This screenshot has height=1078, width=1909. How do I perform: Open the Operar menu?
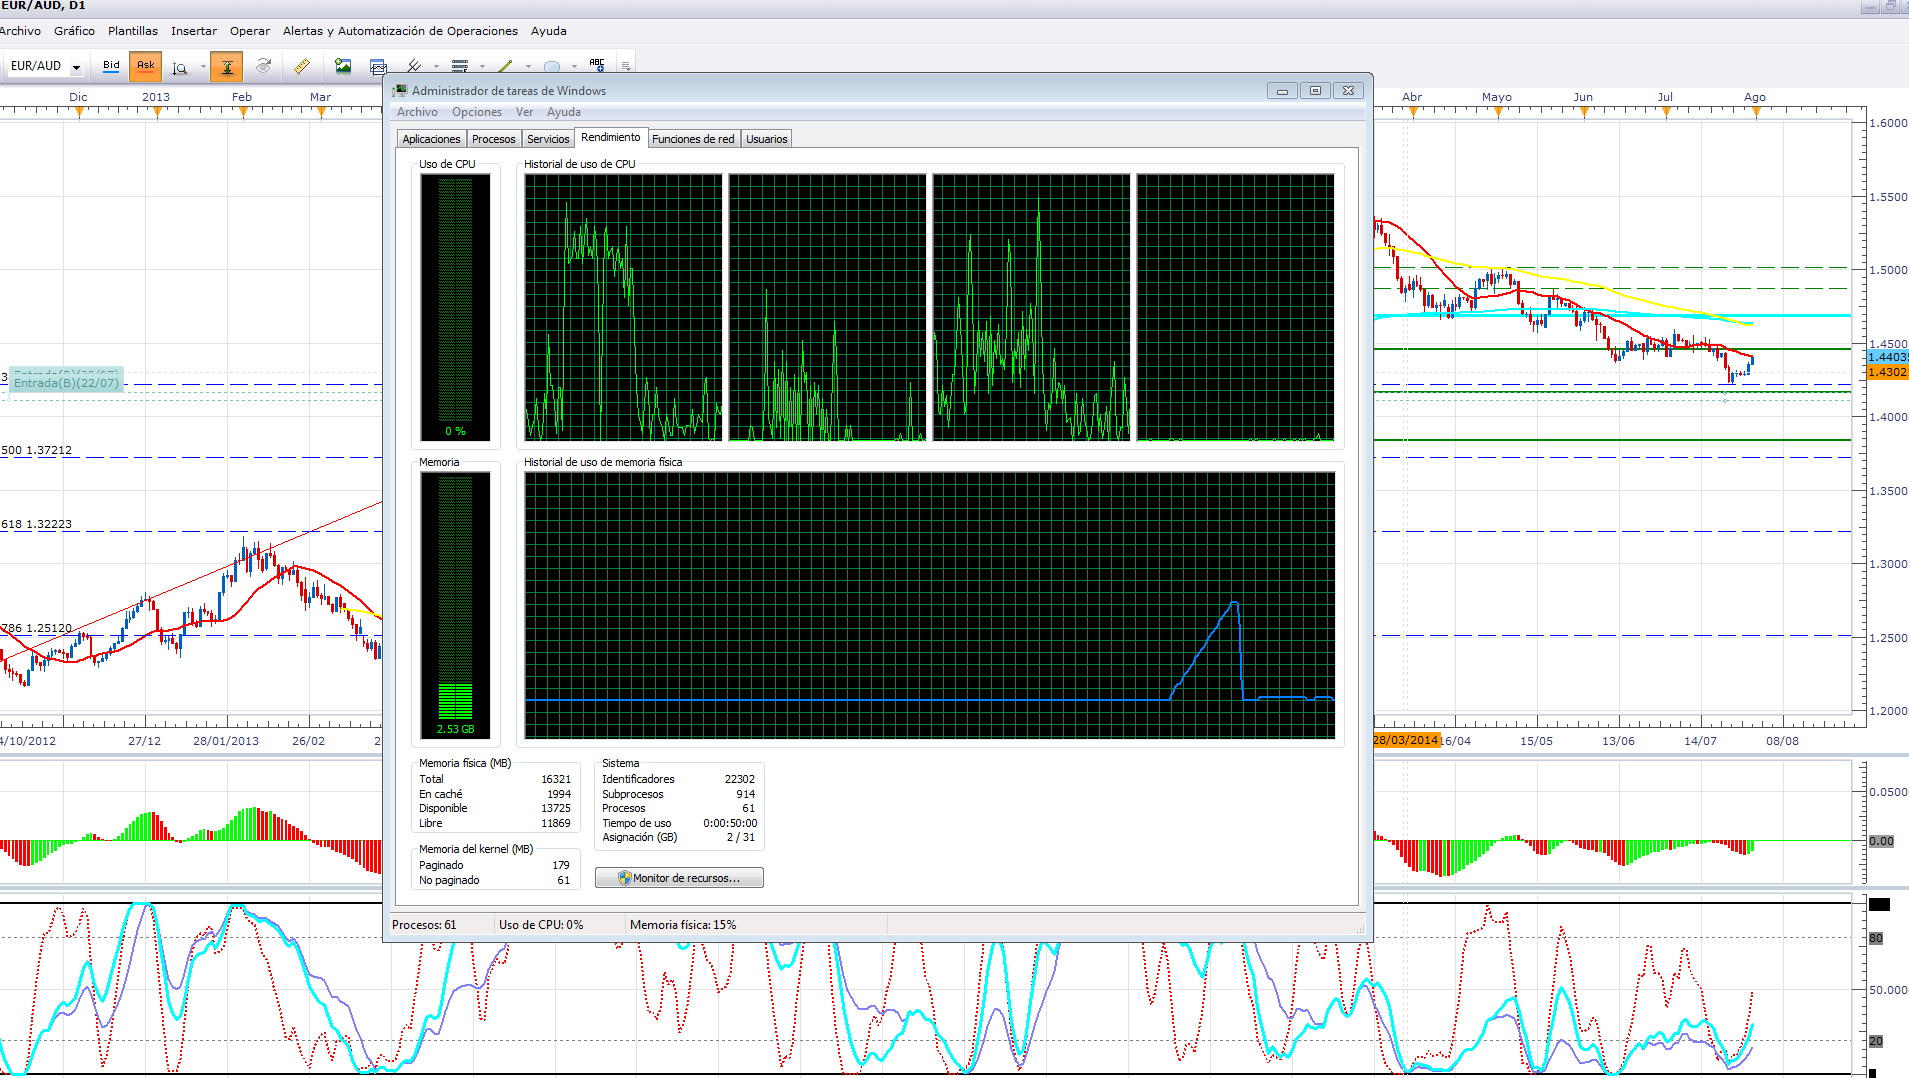click(x=250, y=31)
